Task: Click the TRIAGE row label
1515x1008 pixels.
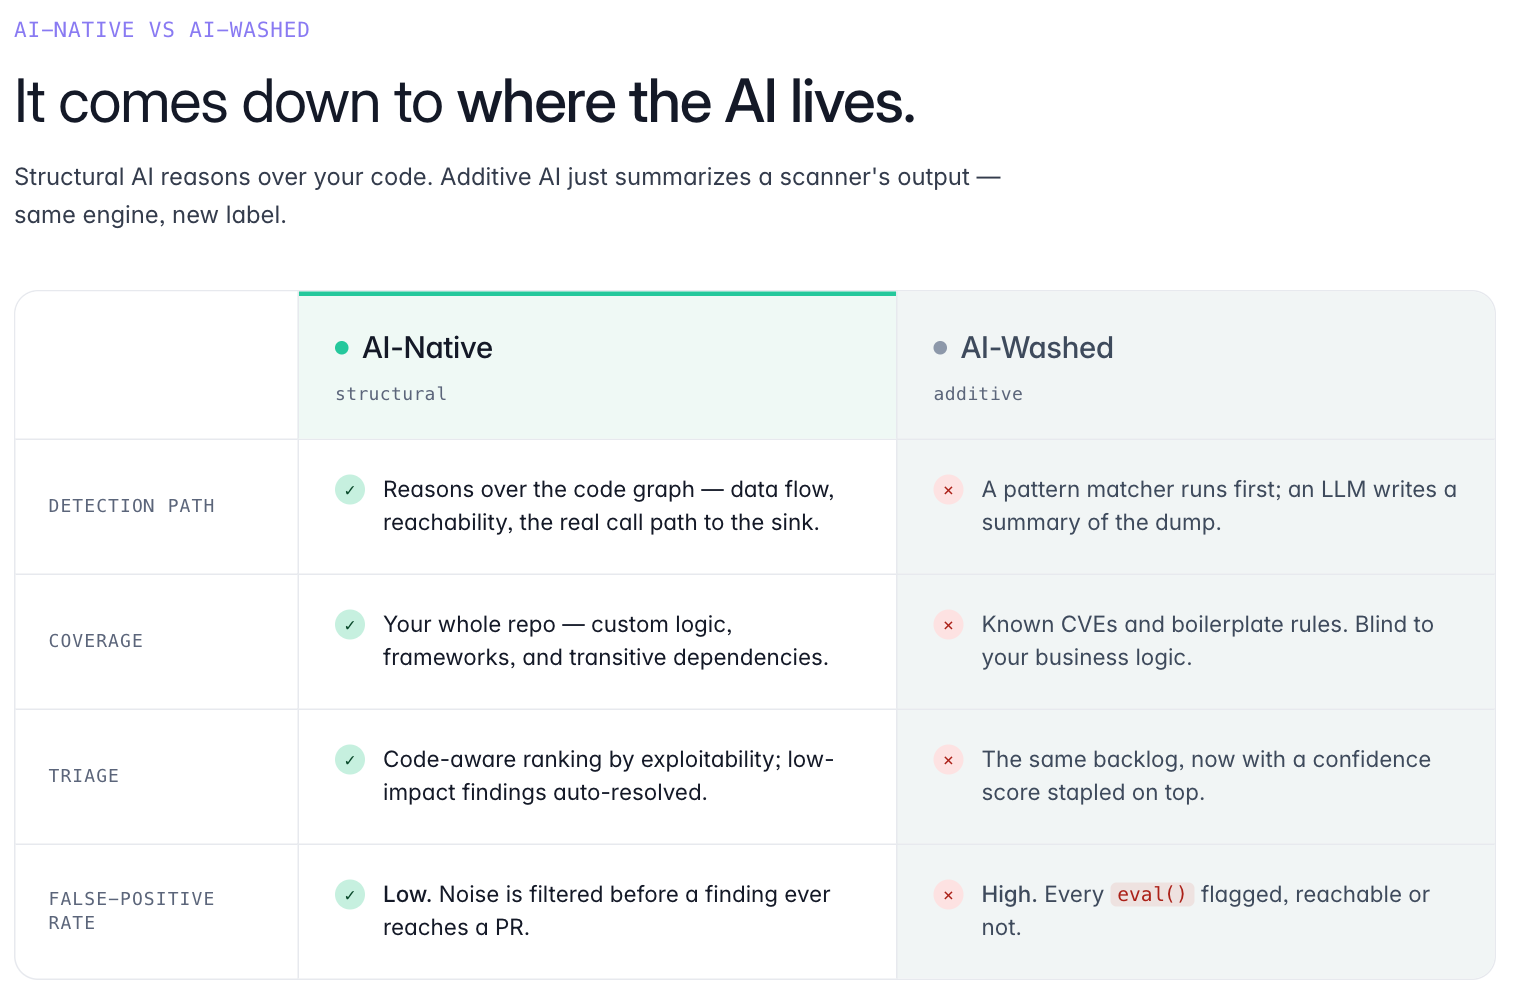Action: point(84,776)
